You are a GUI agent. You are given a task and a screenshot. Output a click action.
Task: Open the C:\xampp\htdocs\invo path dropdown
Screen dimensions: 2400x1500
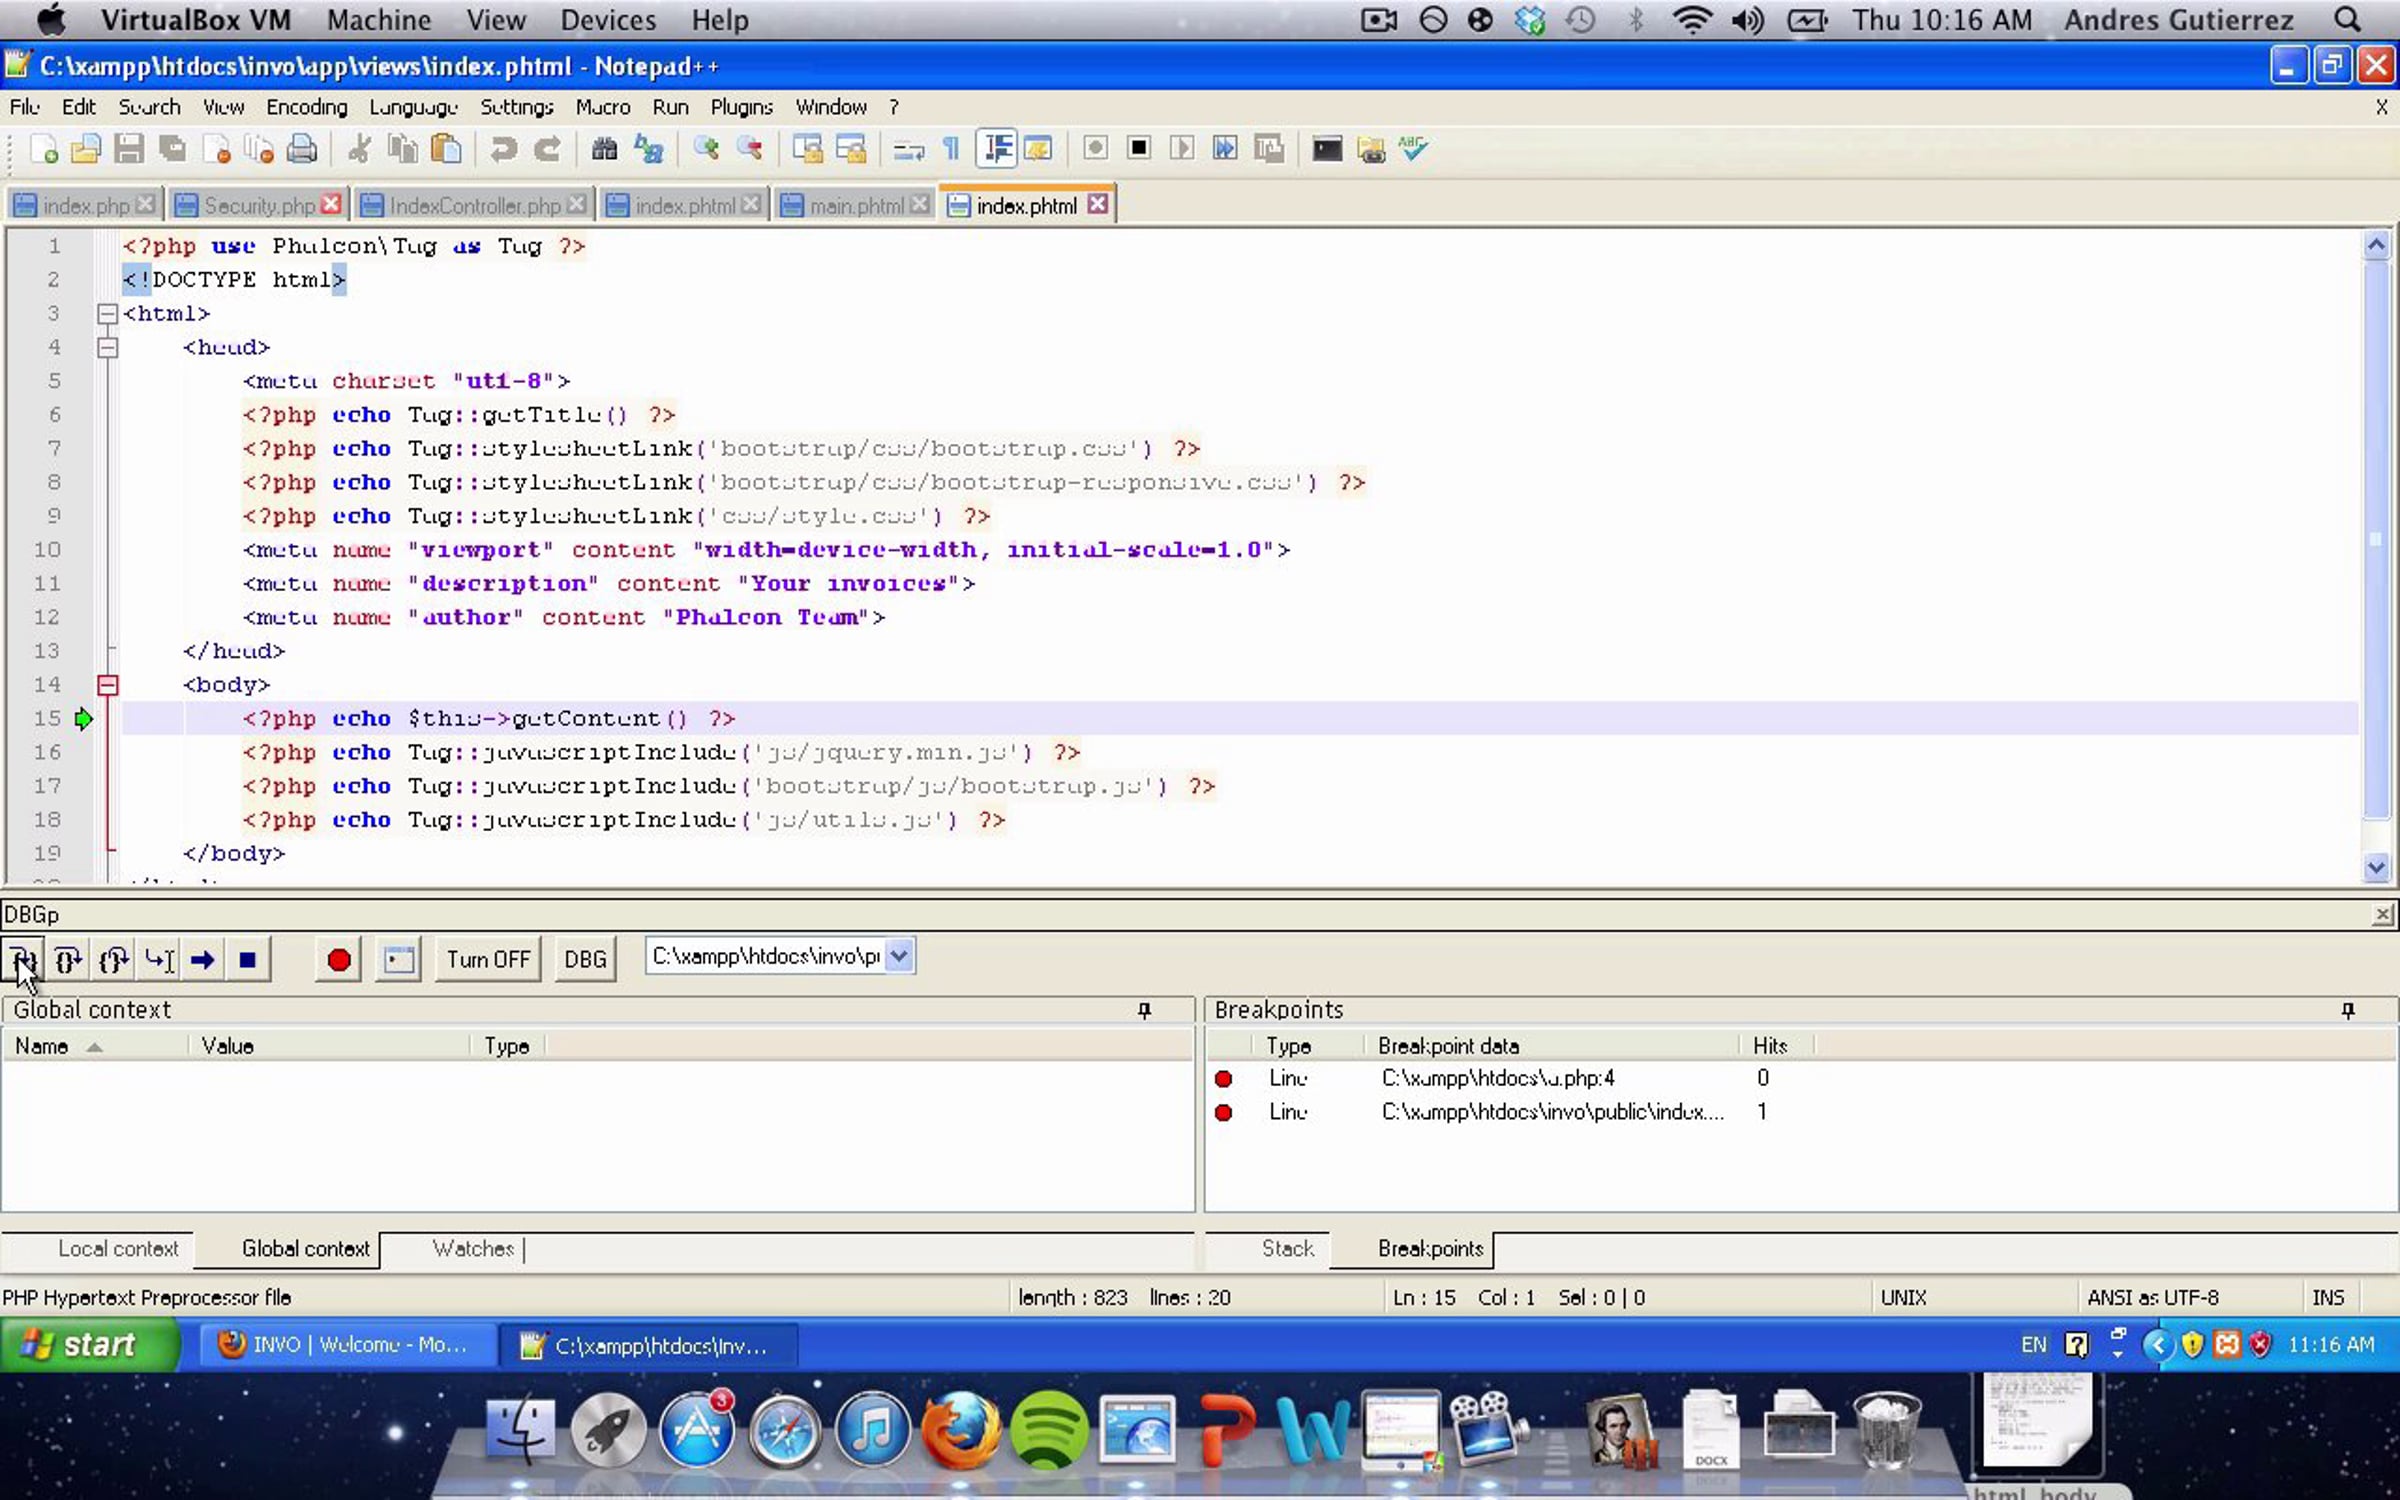pos(899,956)
